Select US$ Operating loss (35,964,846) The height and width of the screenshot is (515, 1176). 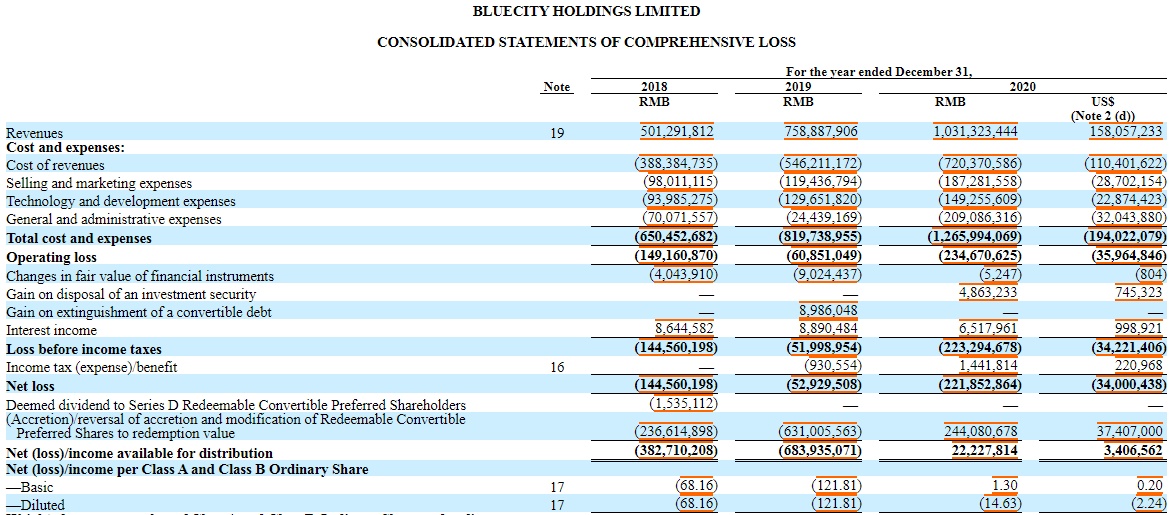[1129, 256]
